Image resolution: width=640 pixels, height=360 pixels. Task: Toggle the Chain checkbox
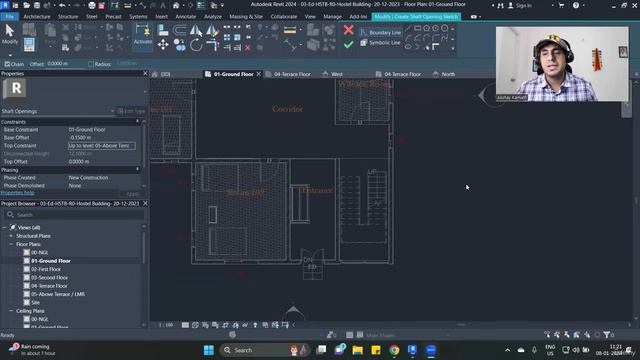7,64
